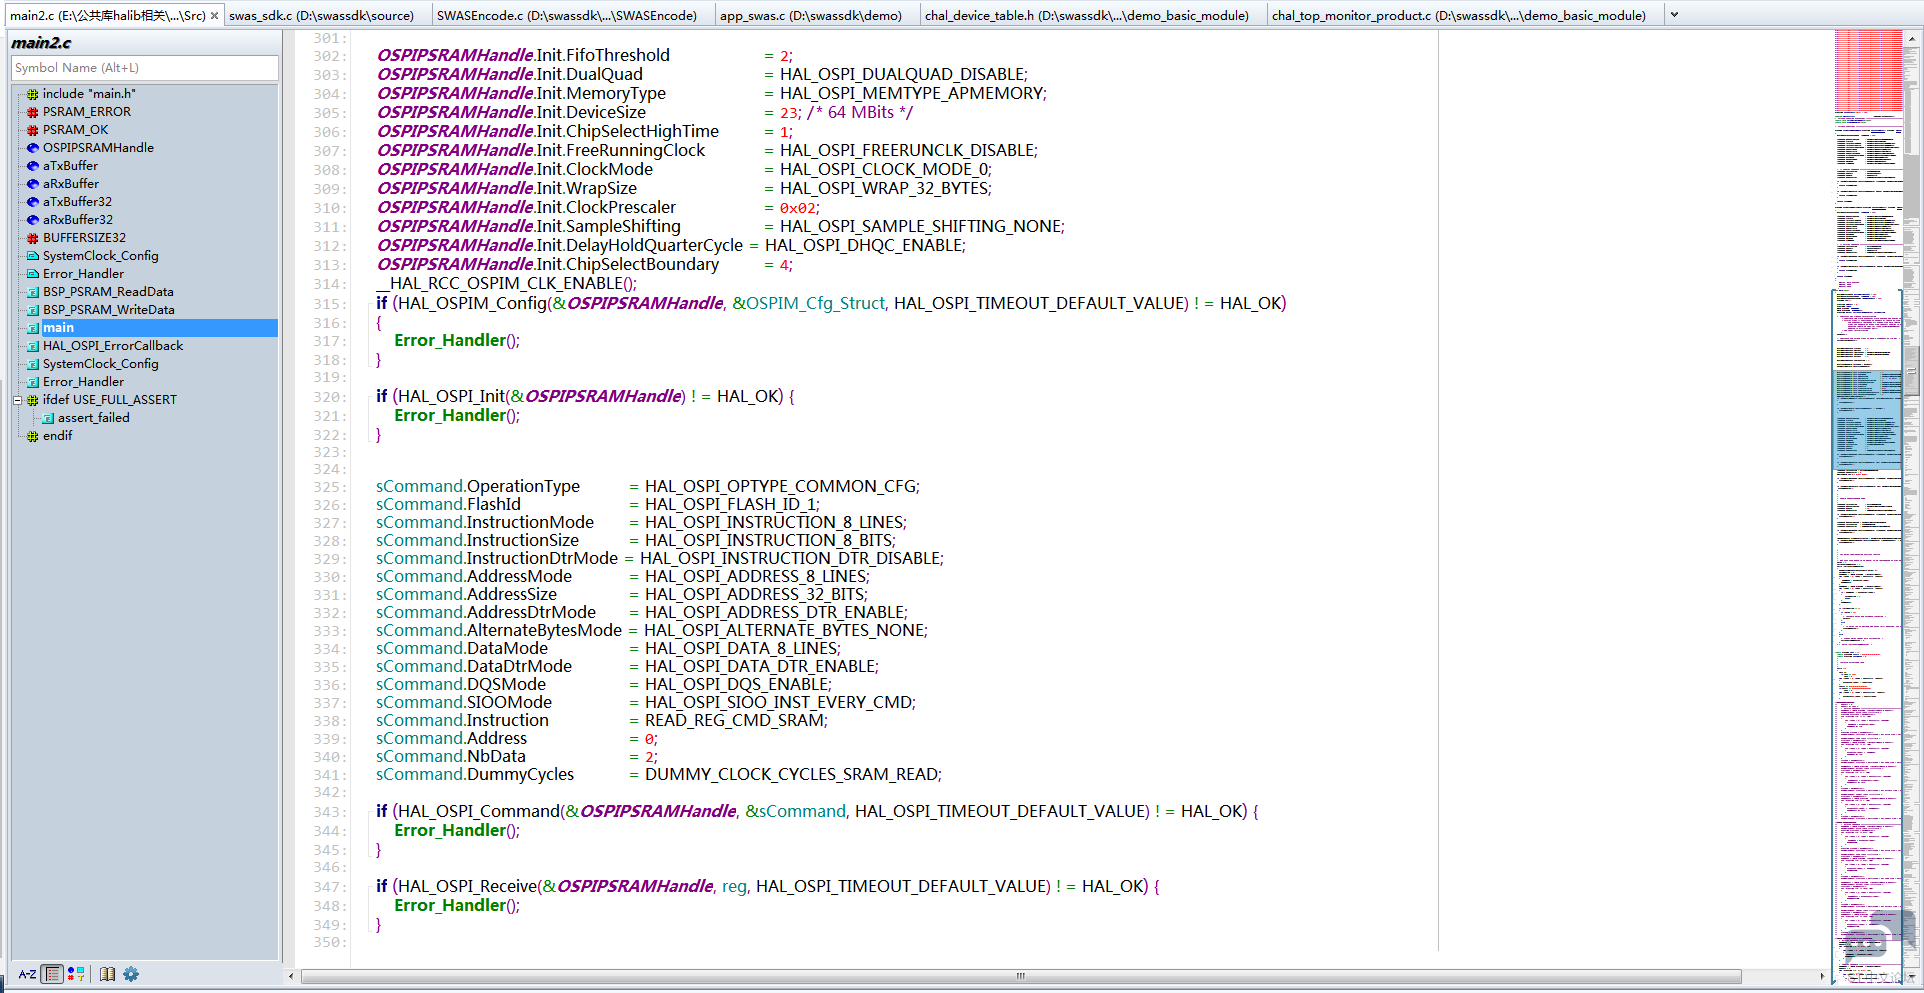
Task: Select HAL_OSPI_ErrorCallback in symbol list
Action: pos(113,346)
